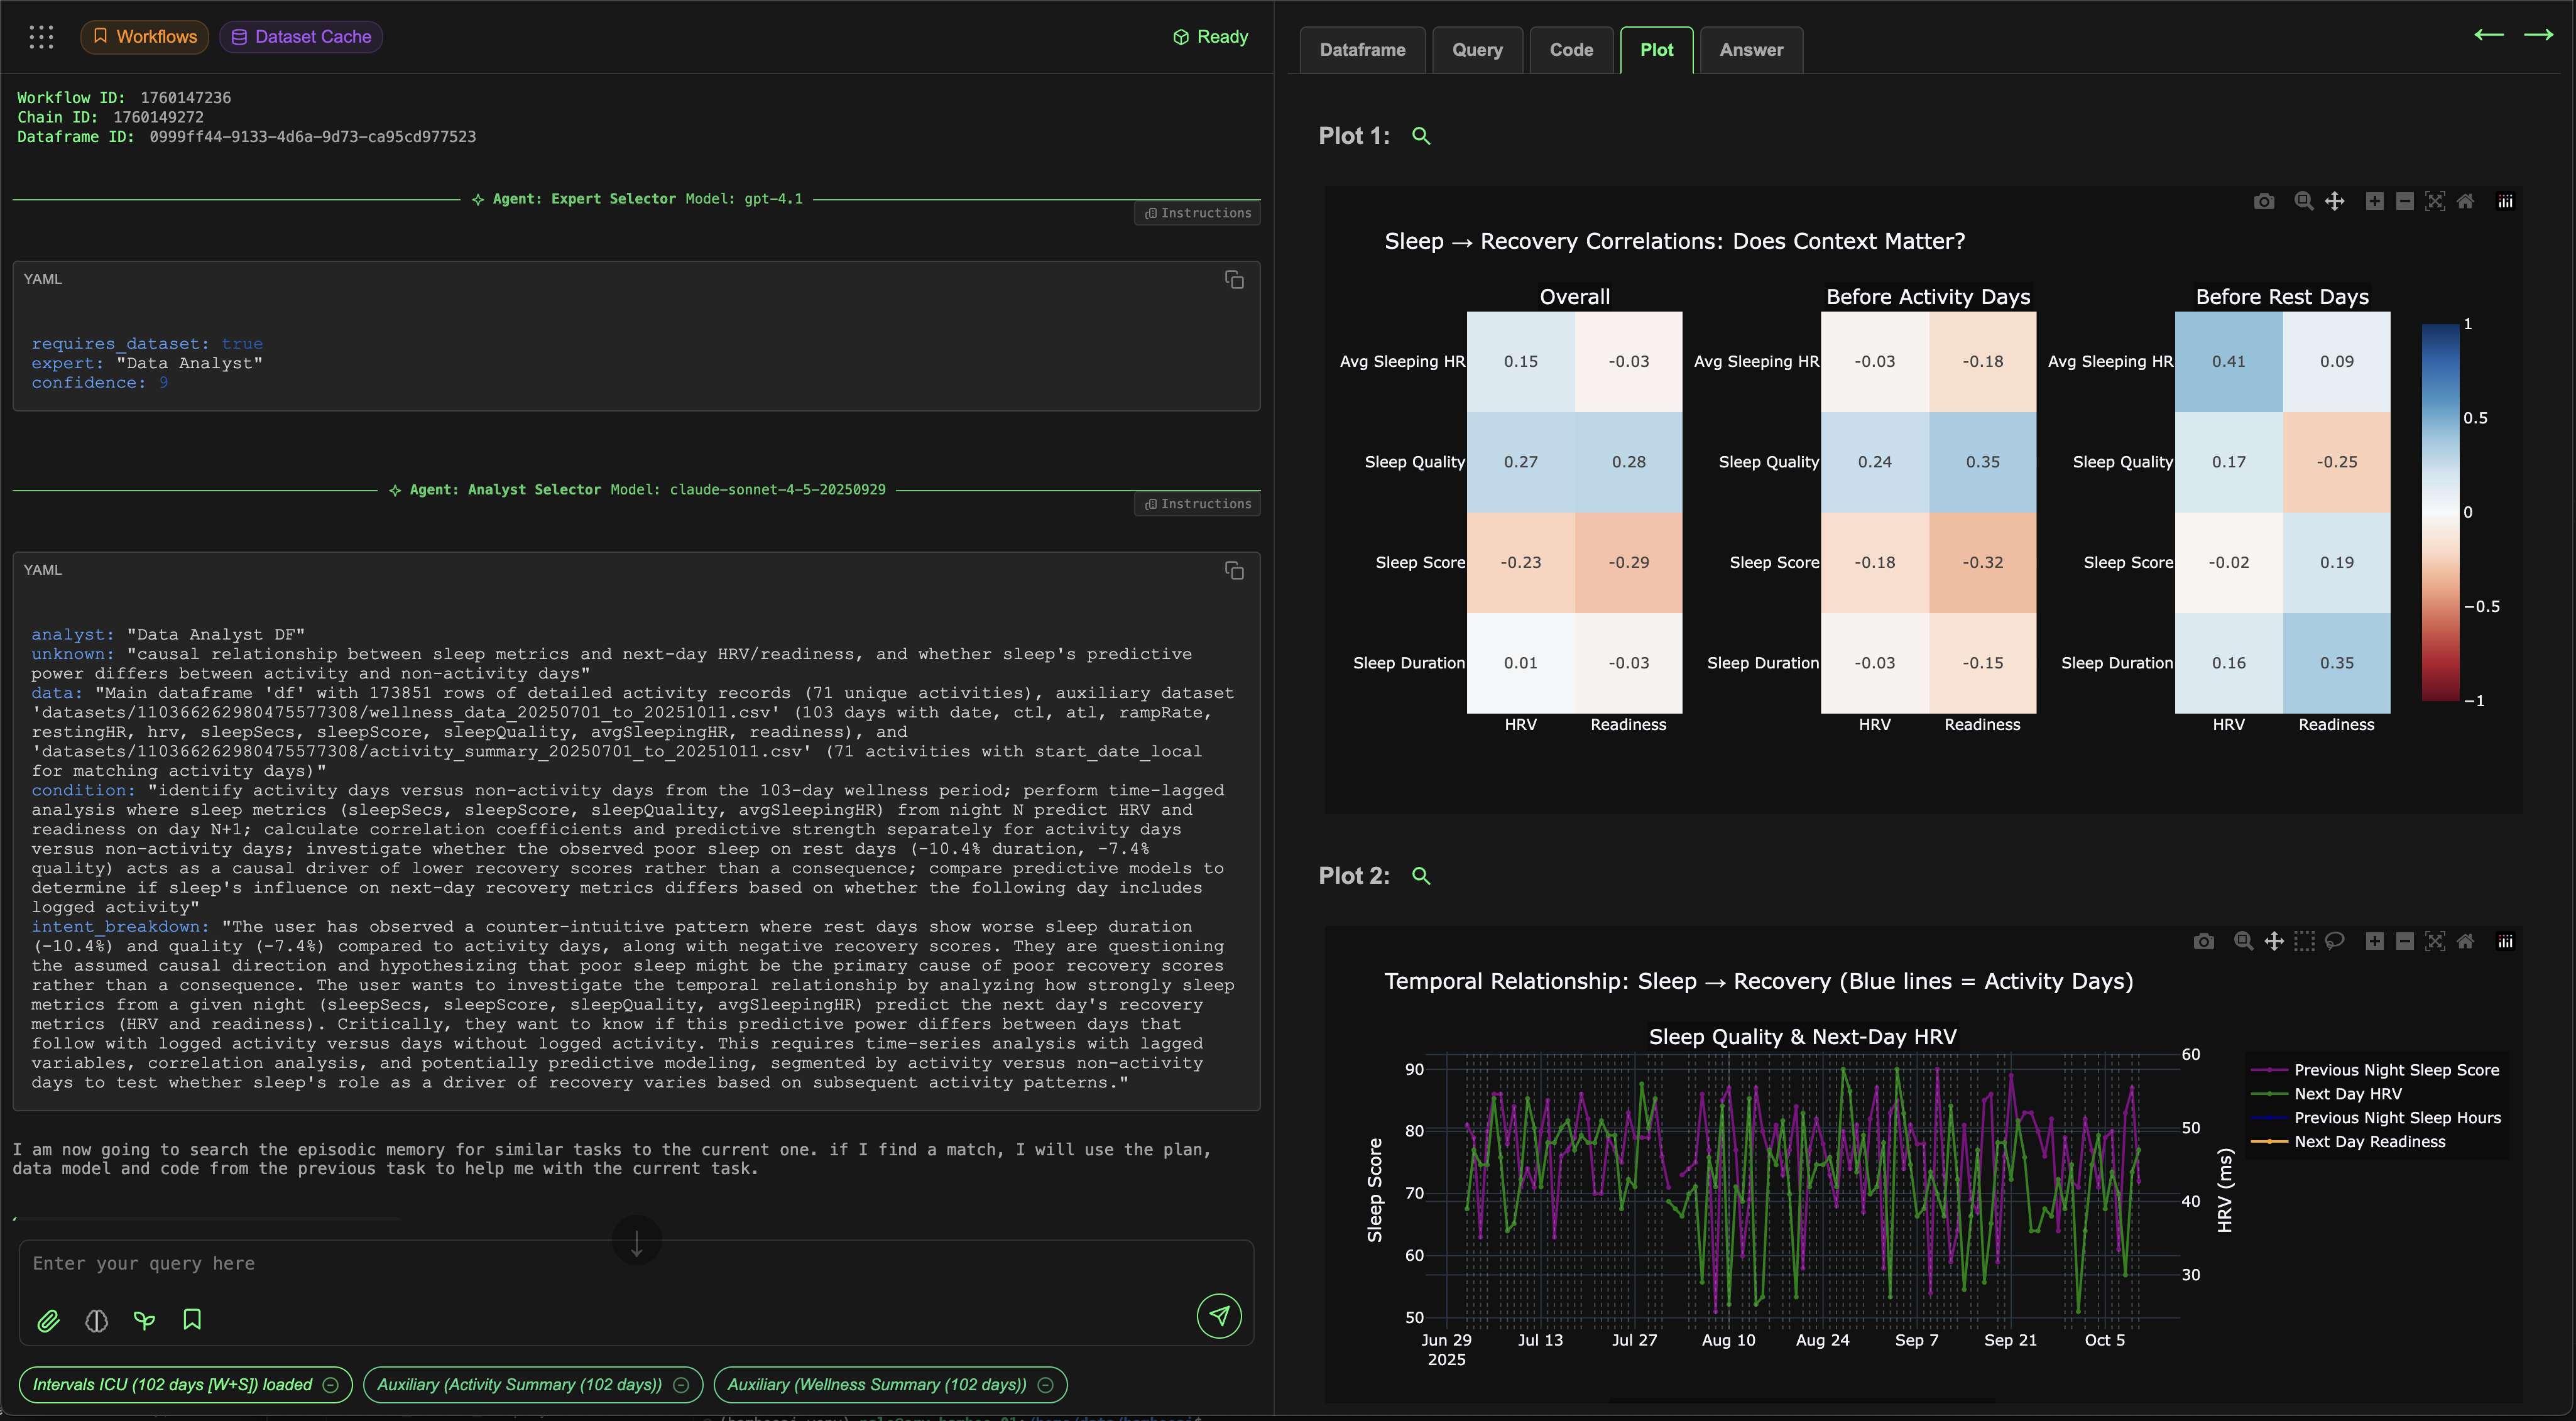This screenshot has height=1421, width=2576.
Task: Remove Auxiliary Wellness Summary dataset chip
Action: tap(1045, 1385)
